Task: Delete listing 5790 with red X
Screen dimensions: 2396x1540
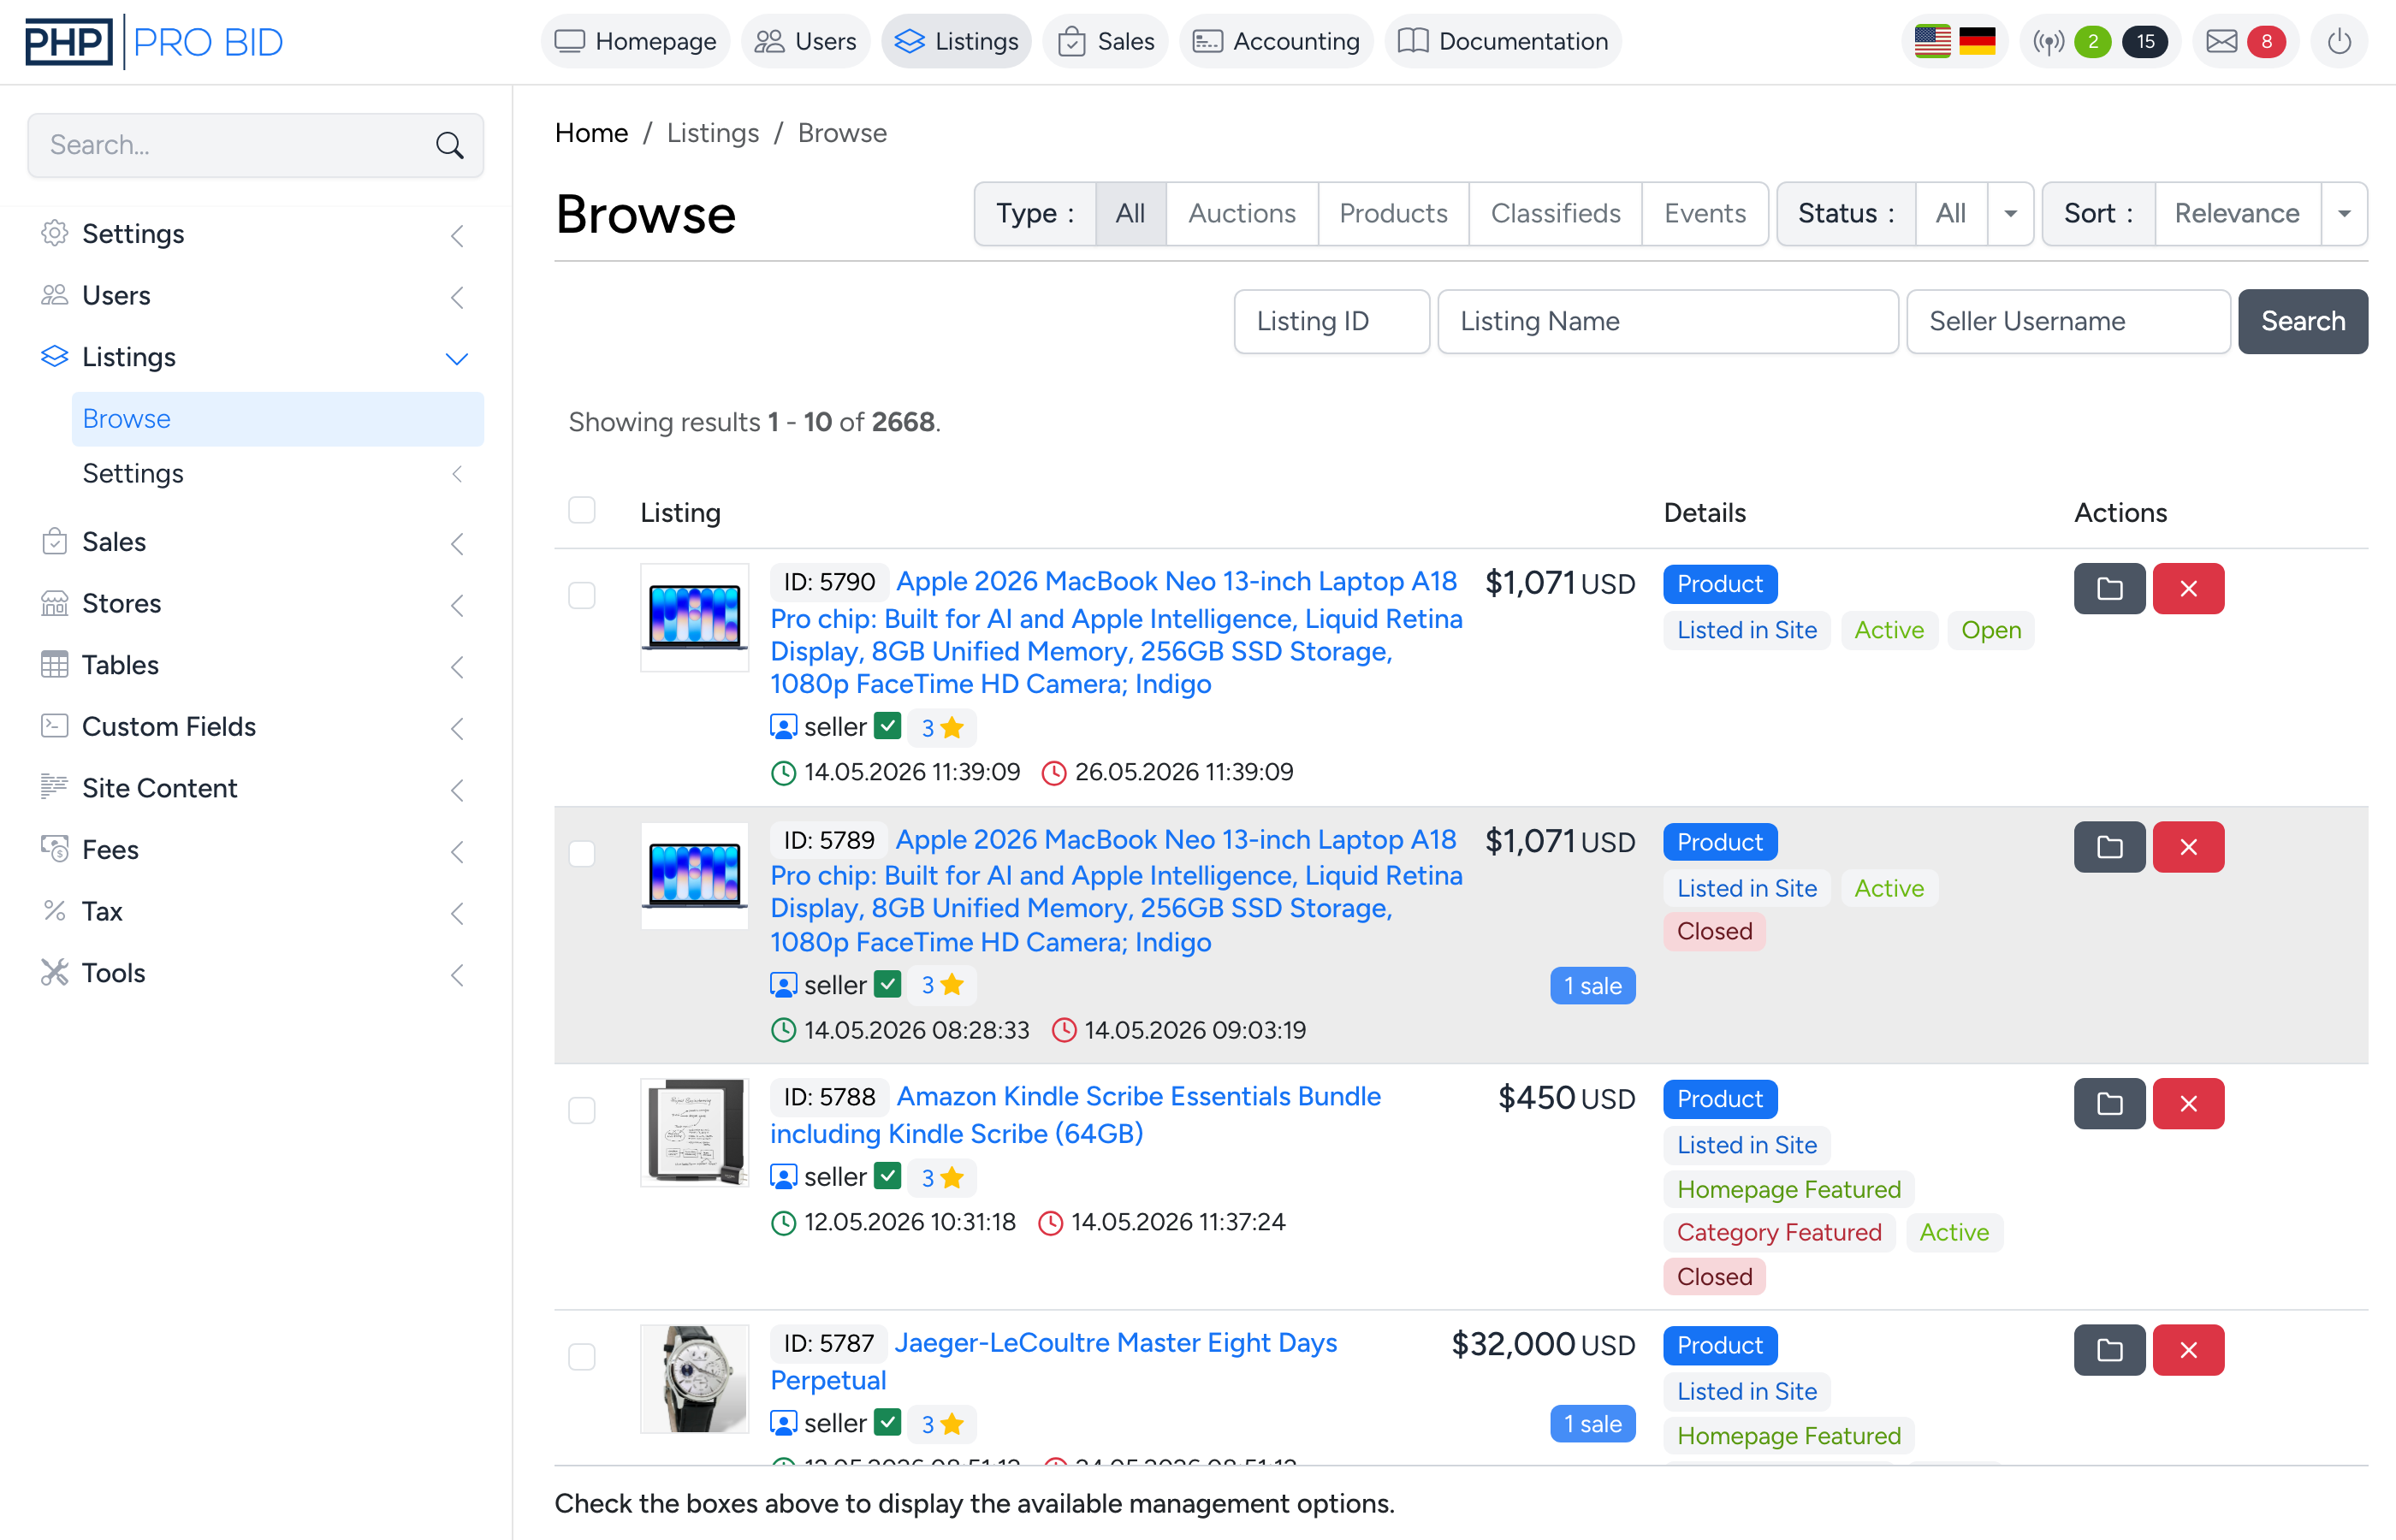Action: (2188, 588)
